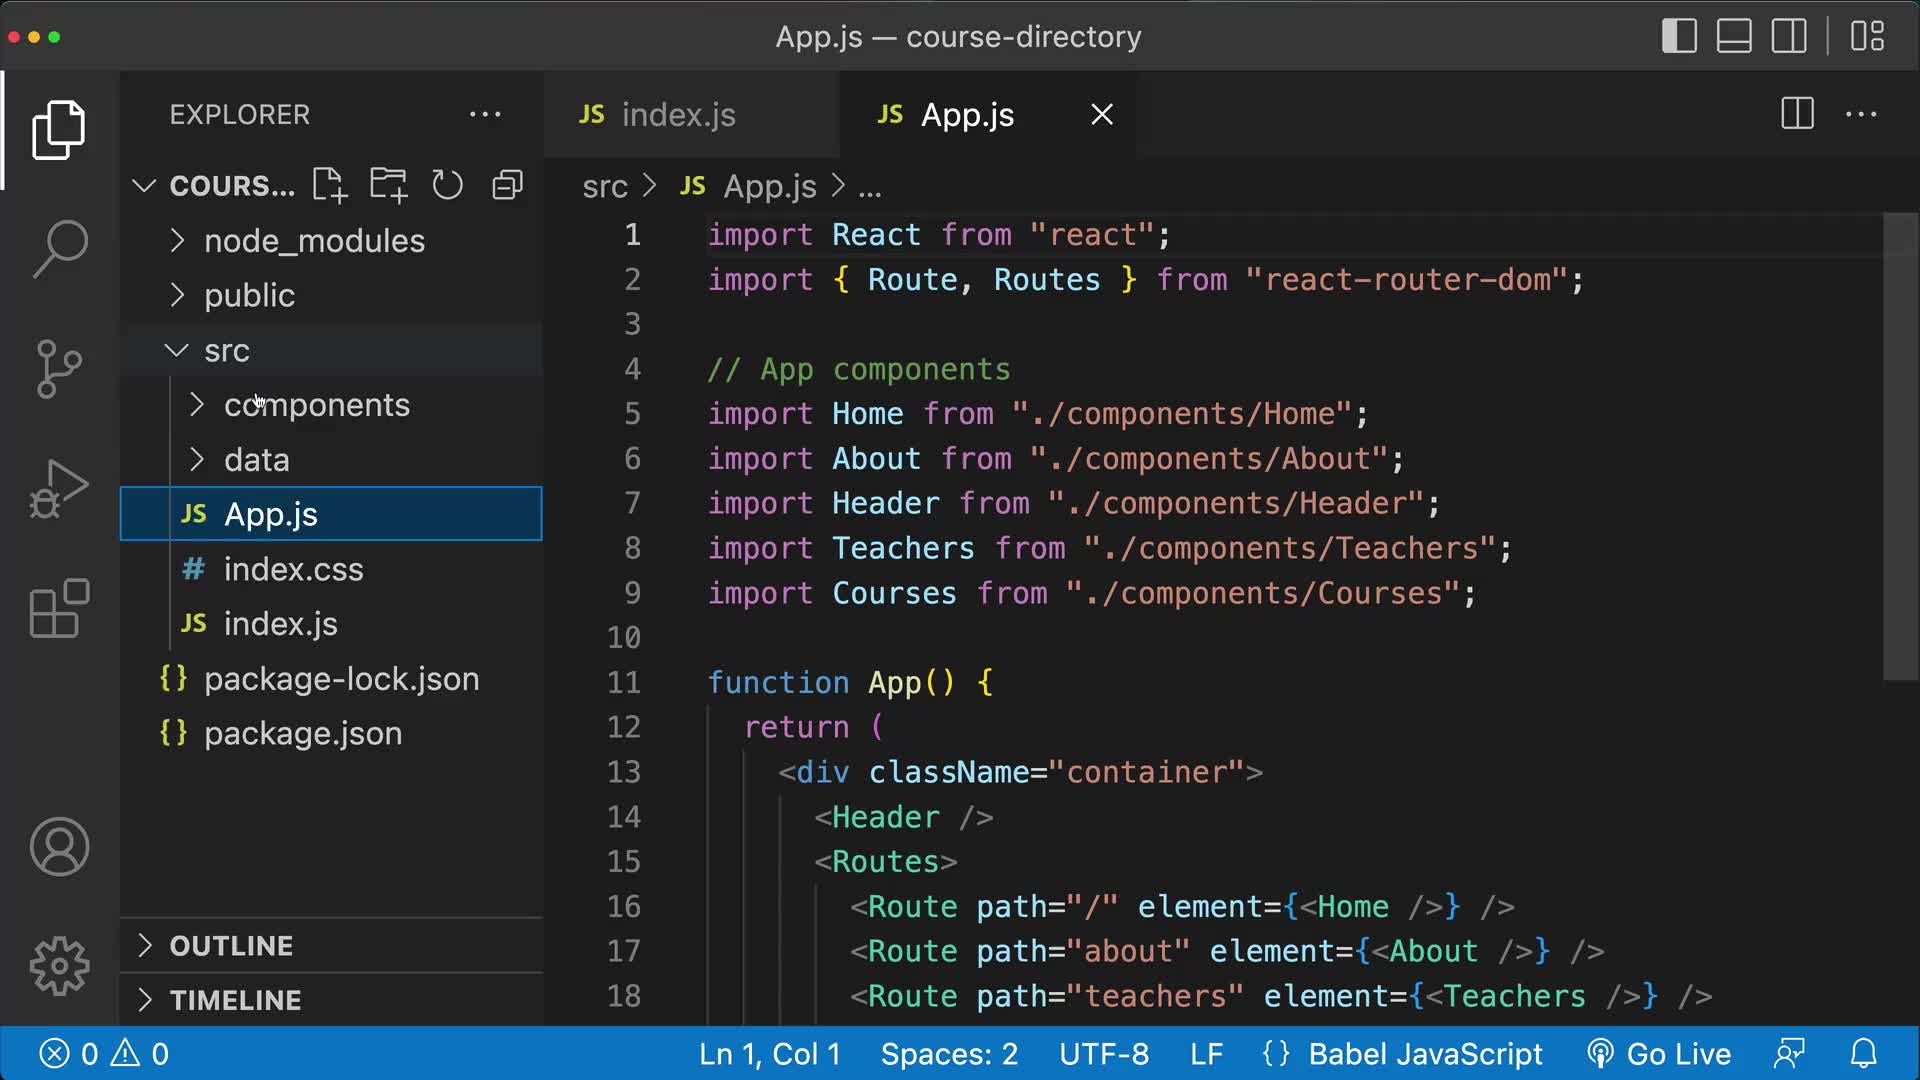
Task: Open Explorer more actions menu
Action: [x=486, y=114]
